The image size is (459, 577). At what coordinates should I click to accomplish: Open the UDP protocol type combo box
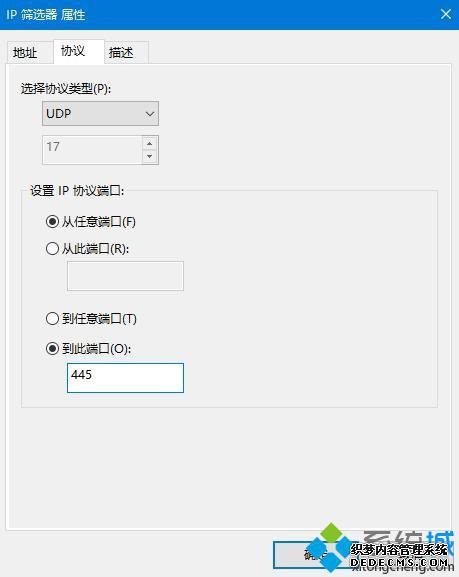click(x=100, y=114)
